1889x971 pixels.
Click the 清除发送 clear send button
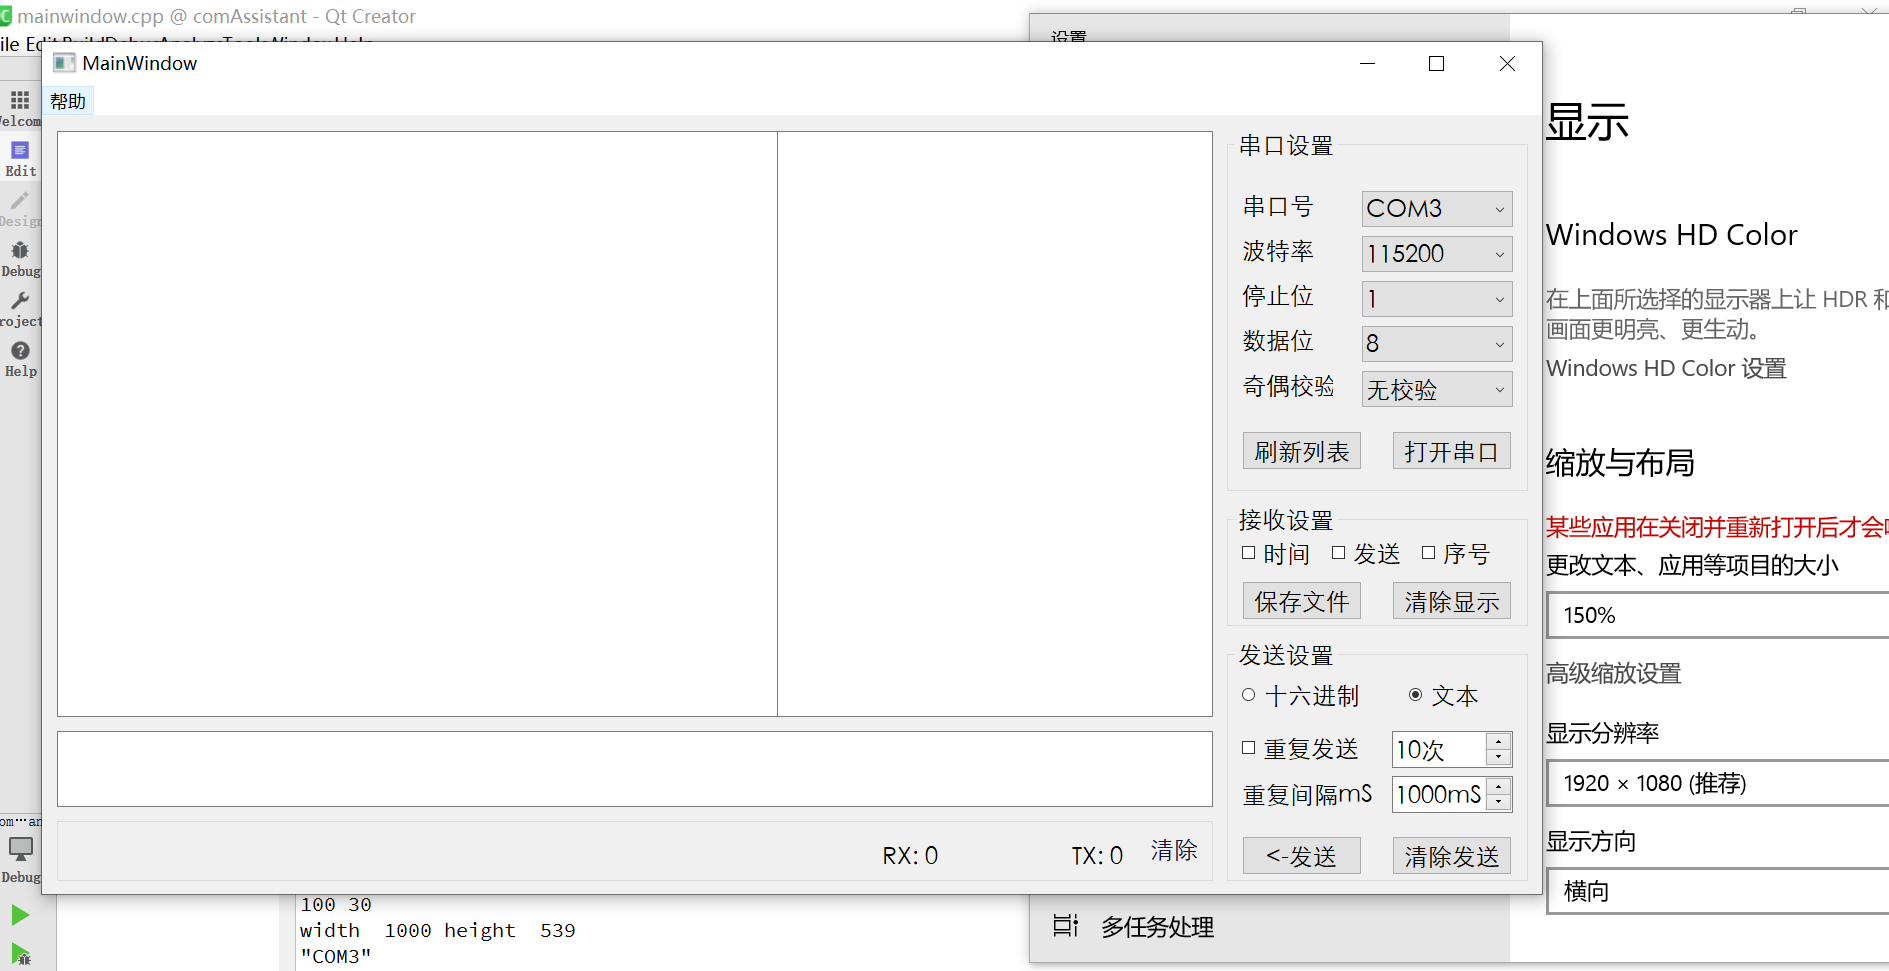click(x=1452, y=856)
